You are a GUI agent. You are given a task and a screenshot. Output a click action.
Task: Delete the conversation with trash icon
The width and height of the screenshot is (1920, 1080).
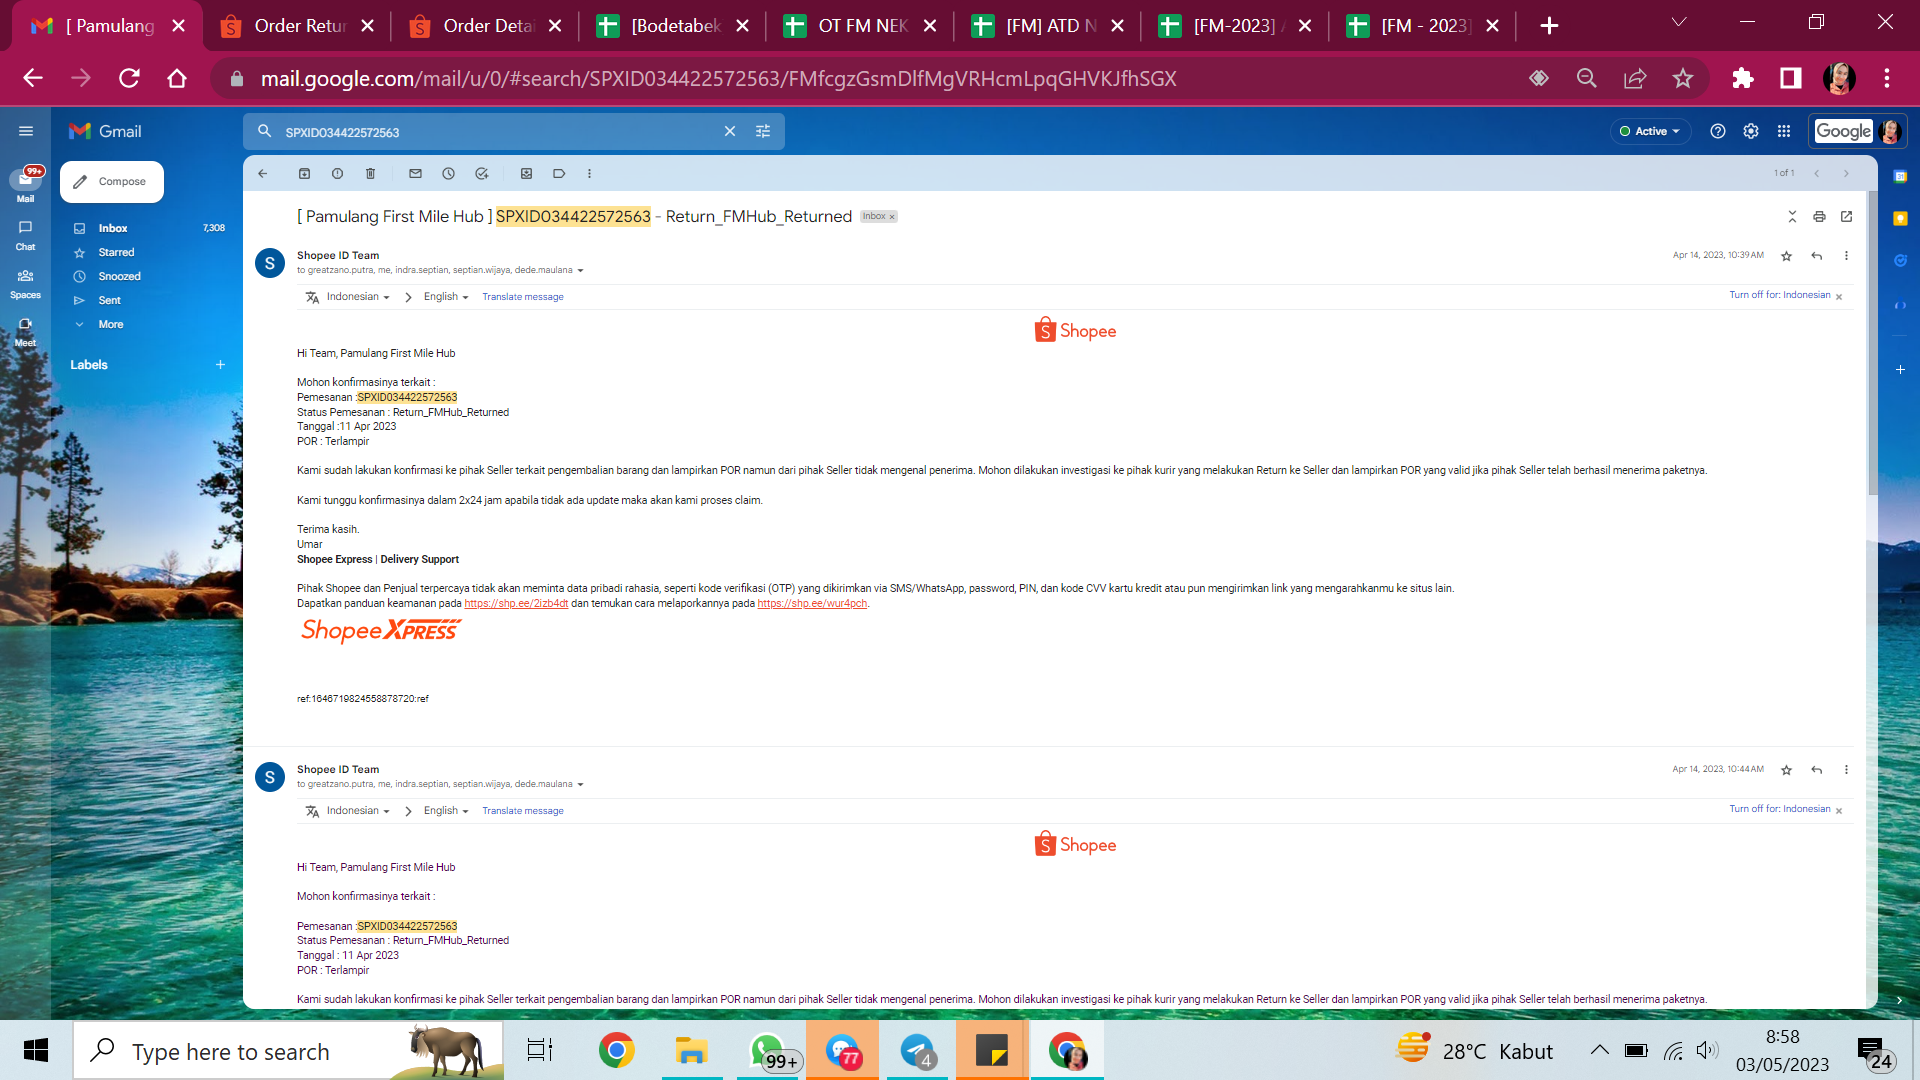[x=370, y=174]
